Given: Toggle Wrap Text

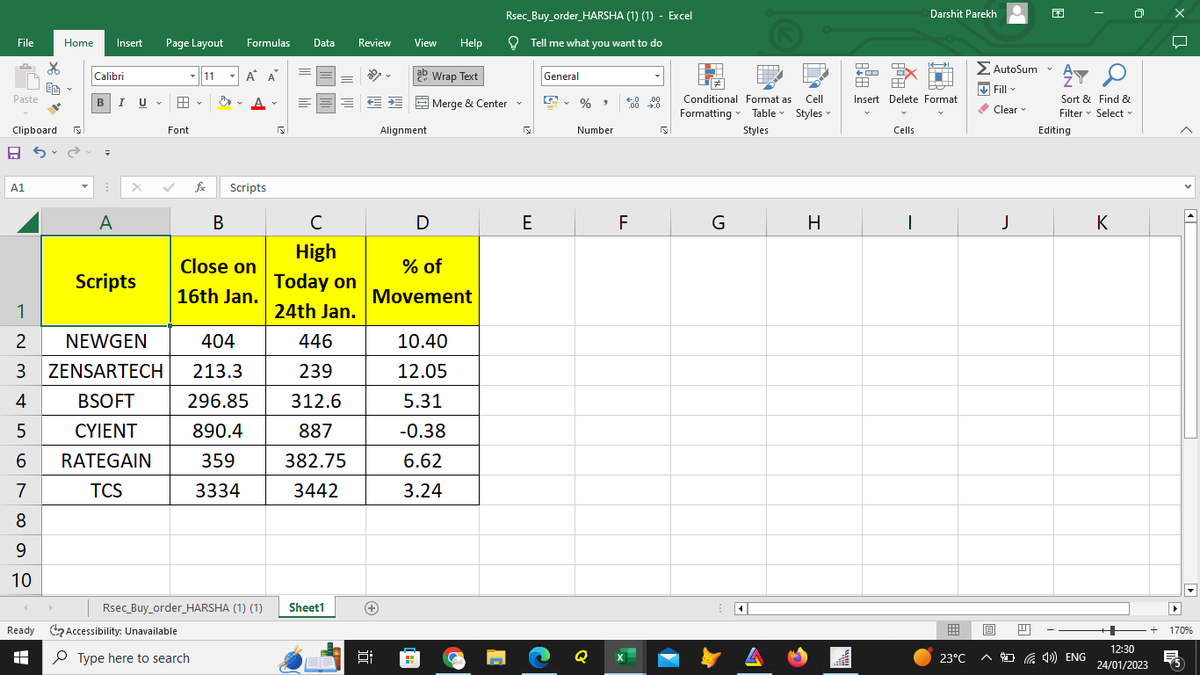Looking at the screenshot, I should pos(446,76).
